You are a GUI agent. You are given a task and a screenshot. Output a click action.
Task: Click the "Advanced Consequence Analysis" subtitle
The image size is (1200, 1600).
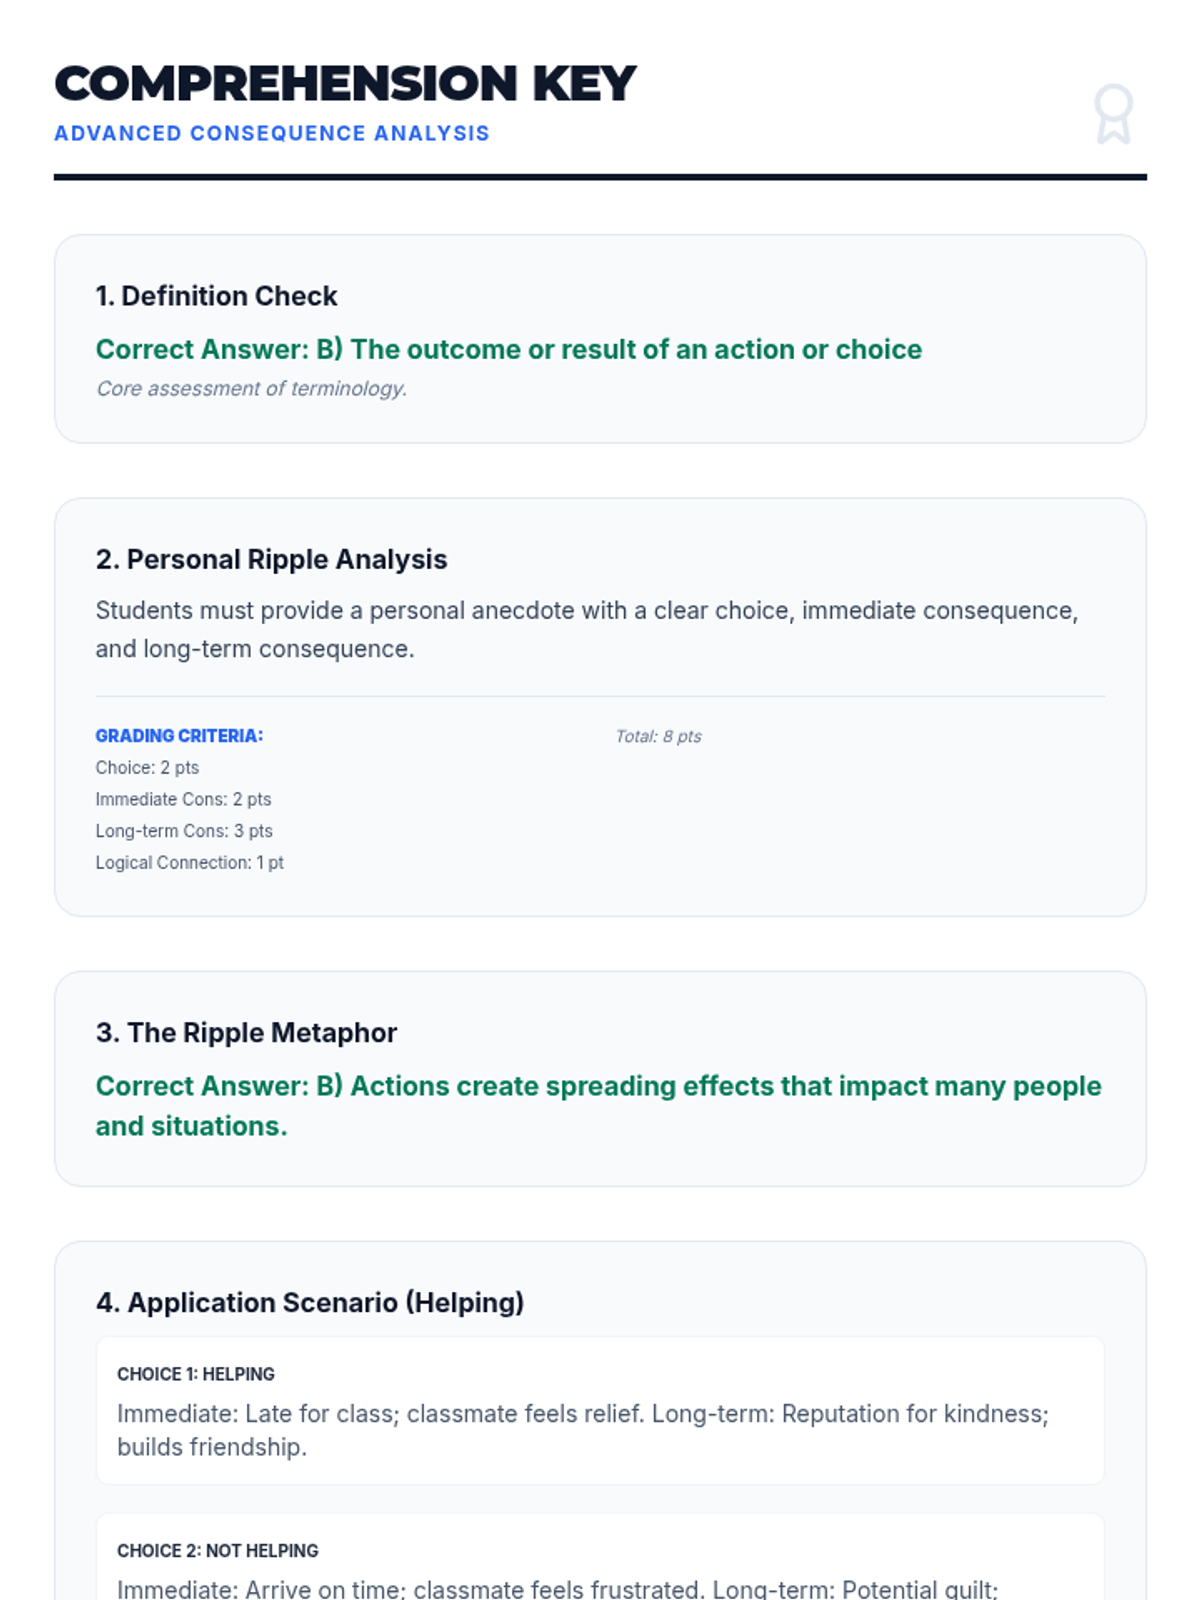click(271, 134)
